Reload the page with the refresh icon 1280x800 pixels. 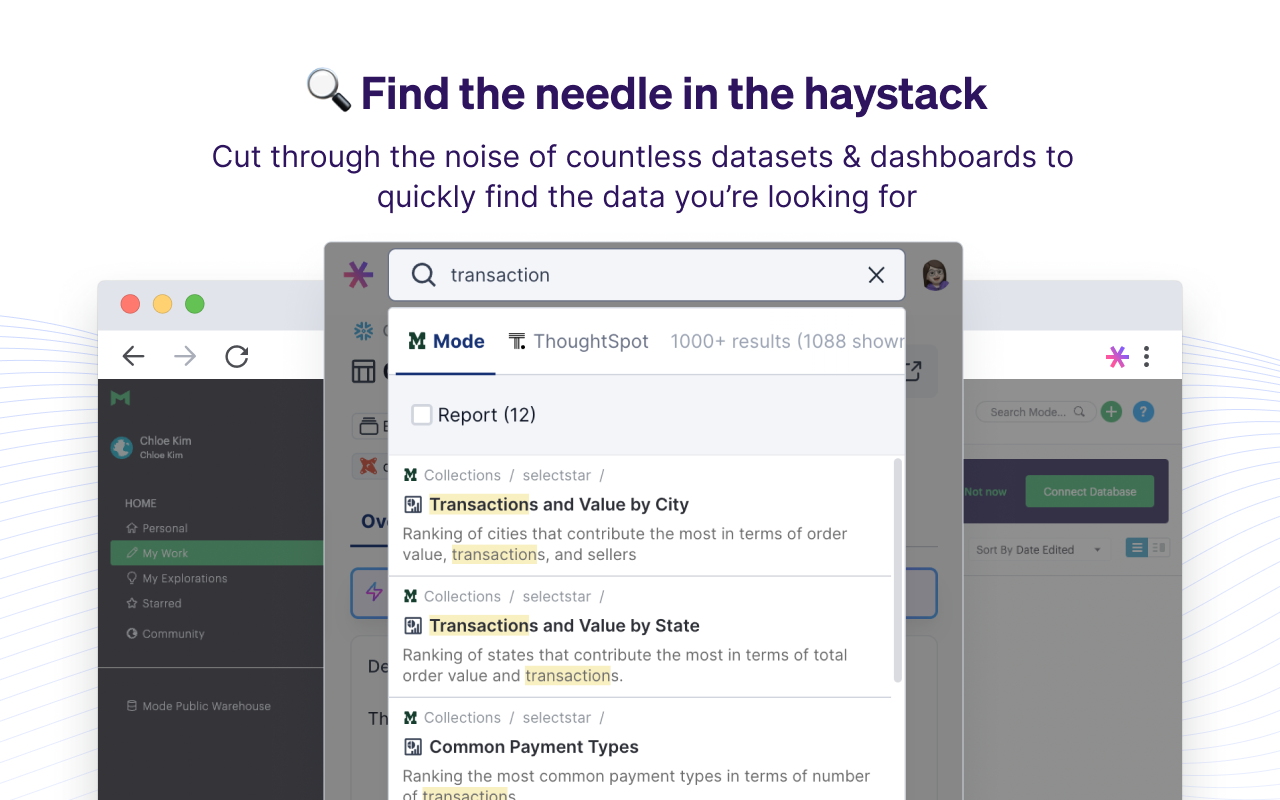coord(237,356)
